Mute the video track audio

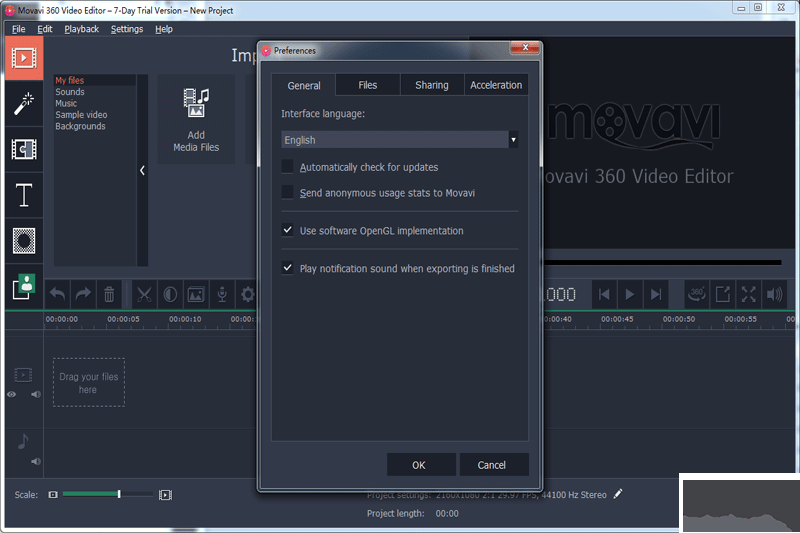[x=36, y=394]
